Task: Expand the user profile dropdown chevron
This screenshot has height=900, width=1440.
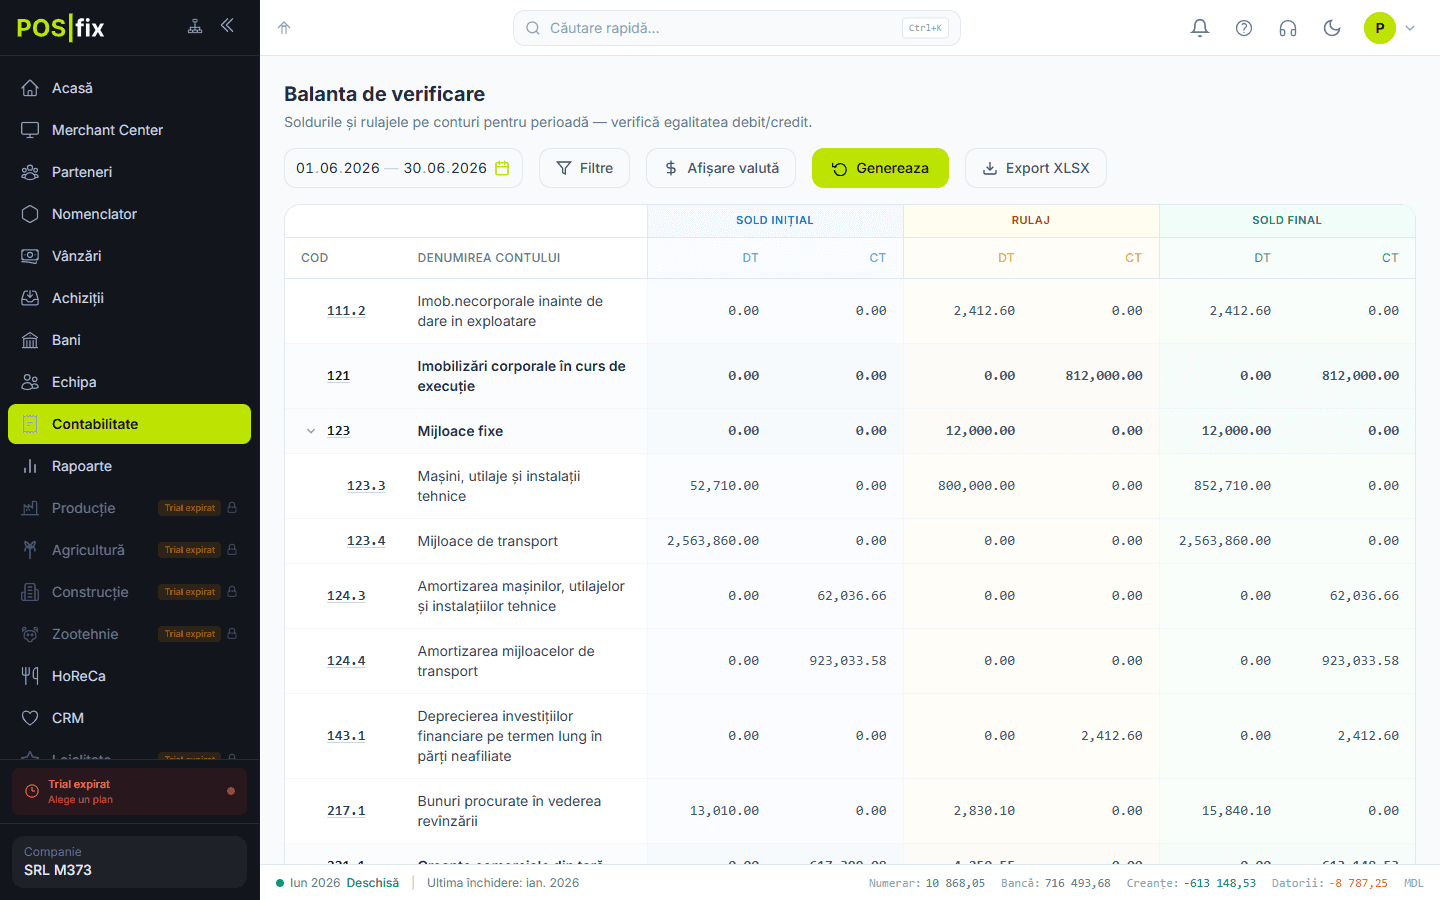Action: 1410,28
